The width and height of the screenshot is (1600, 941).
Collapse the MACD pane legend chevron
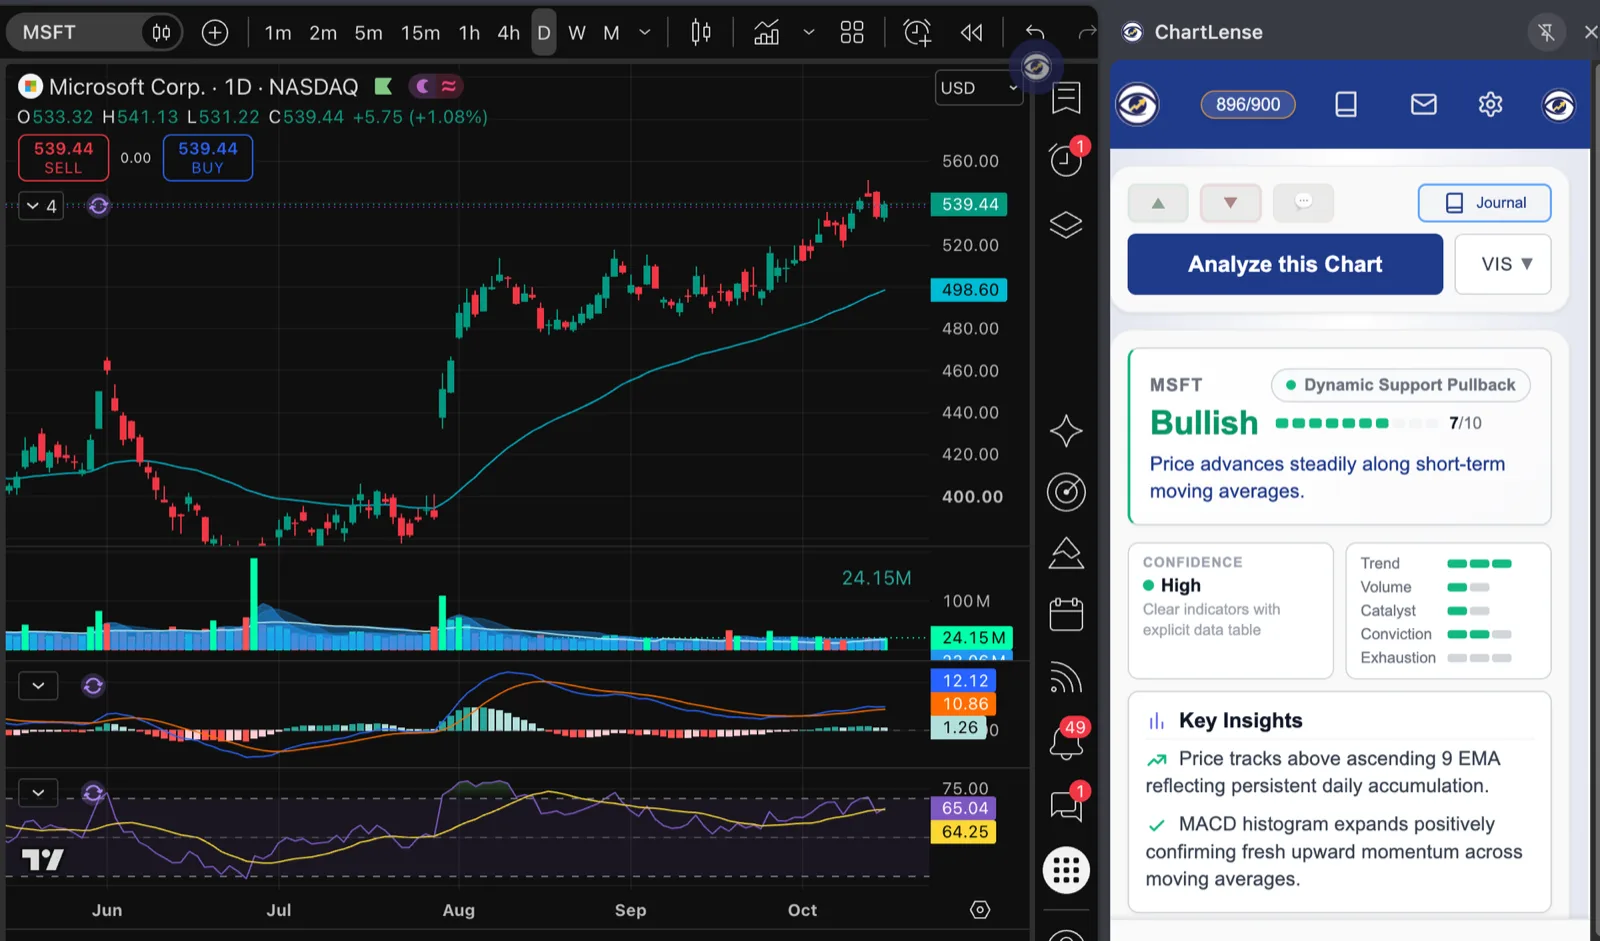[x=38, y=686]
